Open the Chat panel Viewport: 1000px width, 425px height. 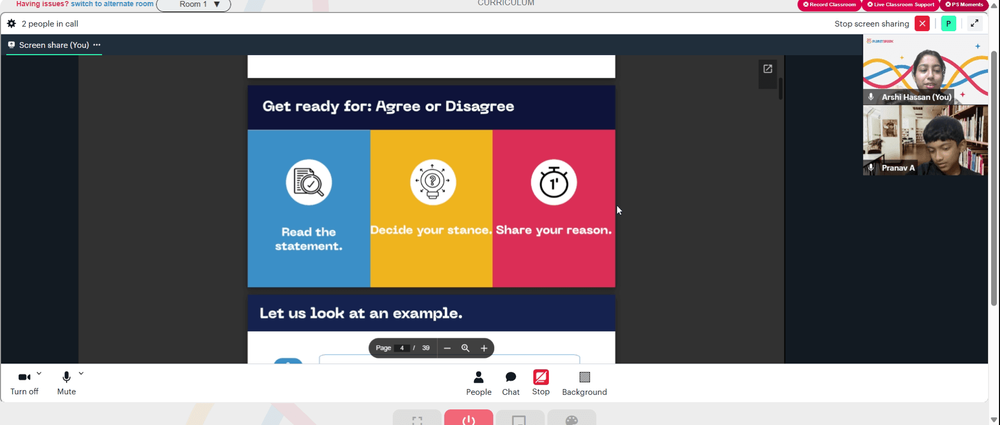[x=511, y=384]
